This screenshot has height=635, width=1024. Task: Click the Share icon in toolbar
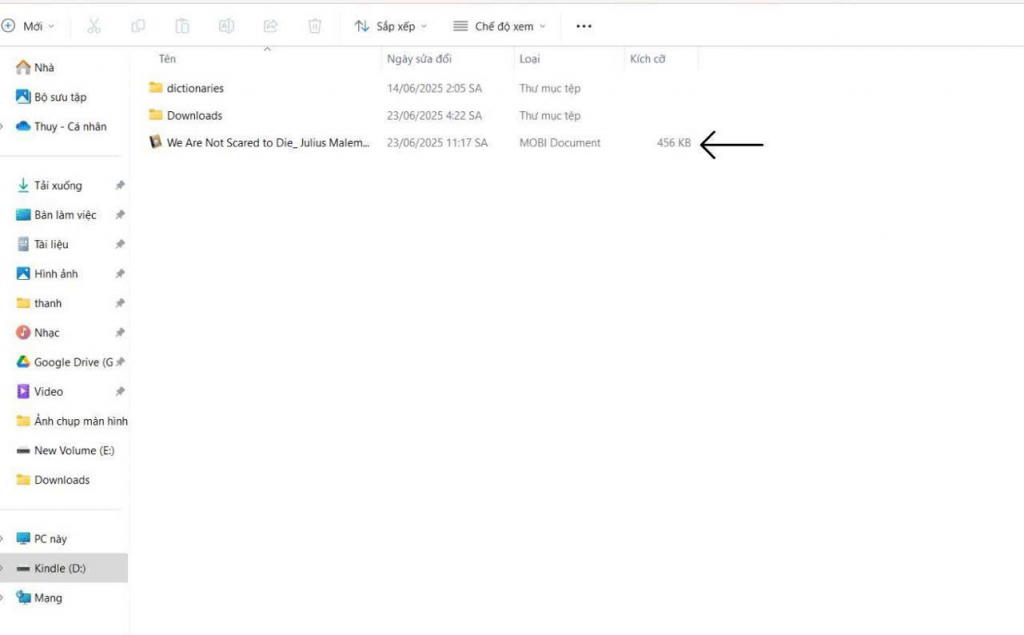[270, 26]
